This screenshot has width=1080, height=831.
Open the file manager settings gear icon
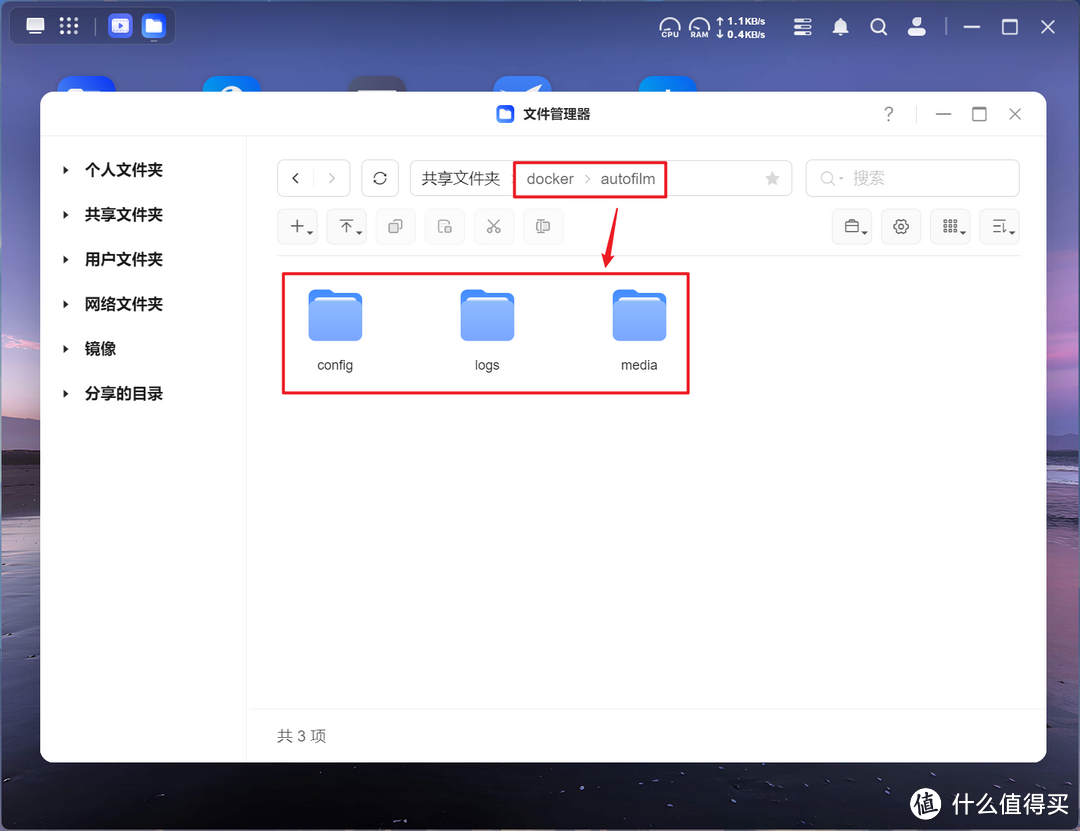[x=900, y=226]
